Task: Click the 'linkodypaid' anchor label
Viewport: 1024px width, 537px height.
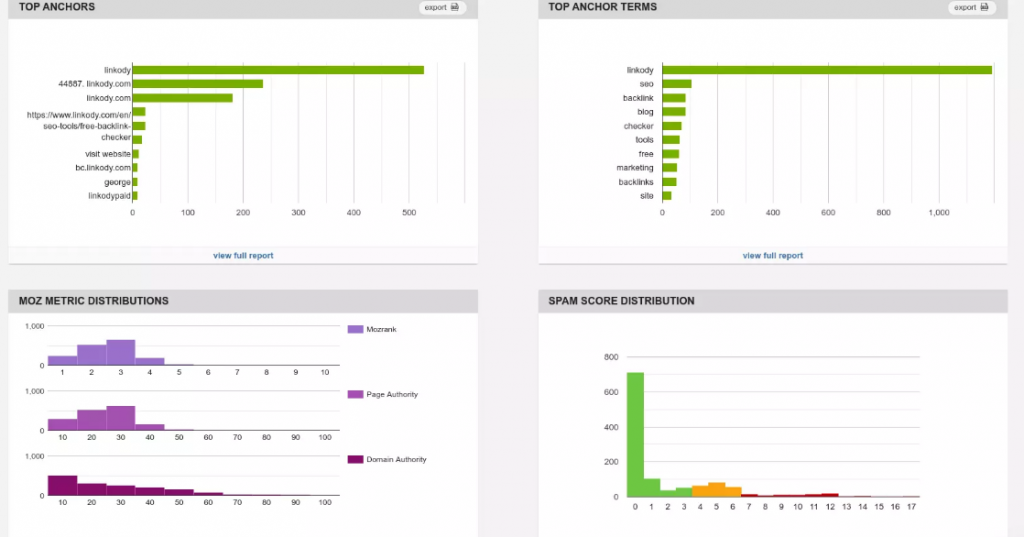Action: click(x=110, y=196)
